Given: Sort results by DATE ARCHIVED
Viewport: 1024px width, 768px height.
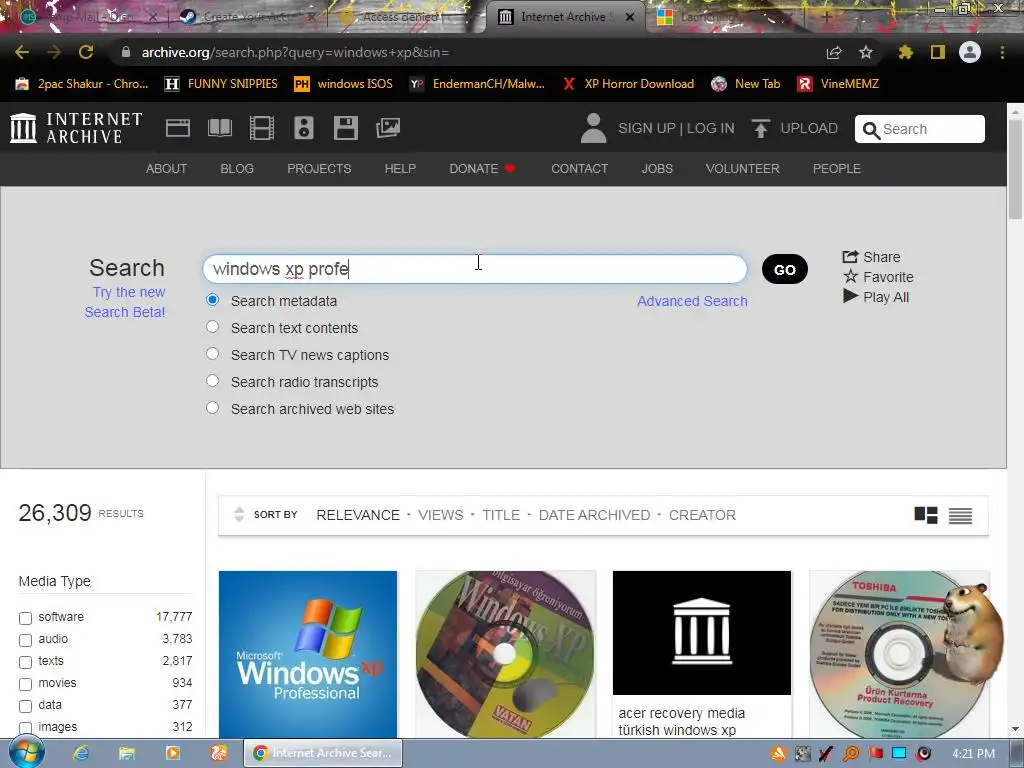Looking at the screenshot, I should (x=594, y=515).
